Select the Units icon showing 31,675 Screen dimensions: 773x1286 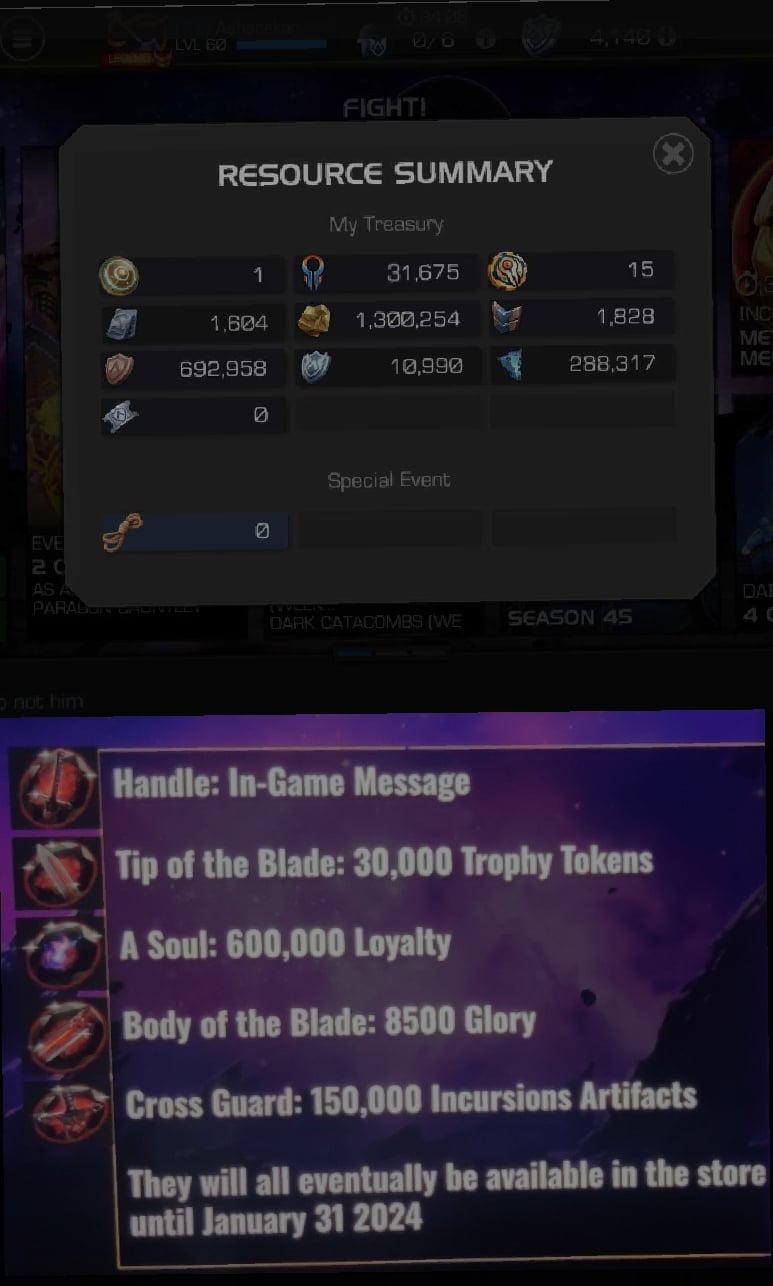click(x=314, y=273)
